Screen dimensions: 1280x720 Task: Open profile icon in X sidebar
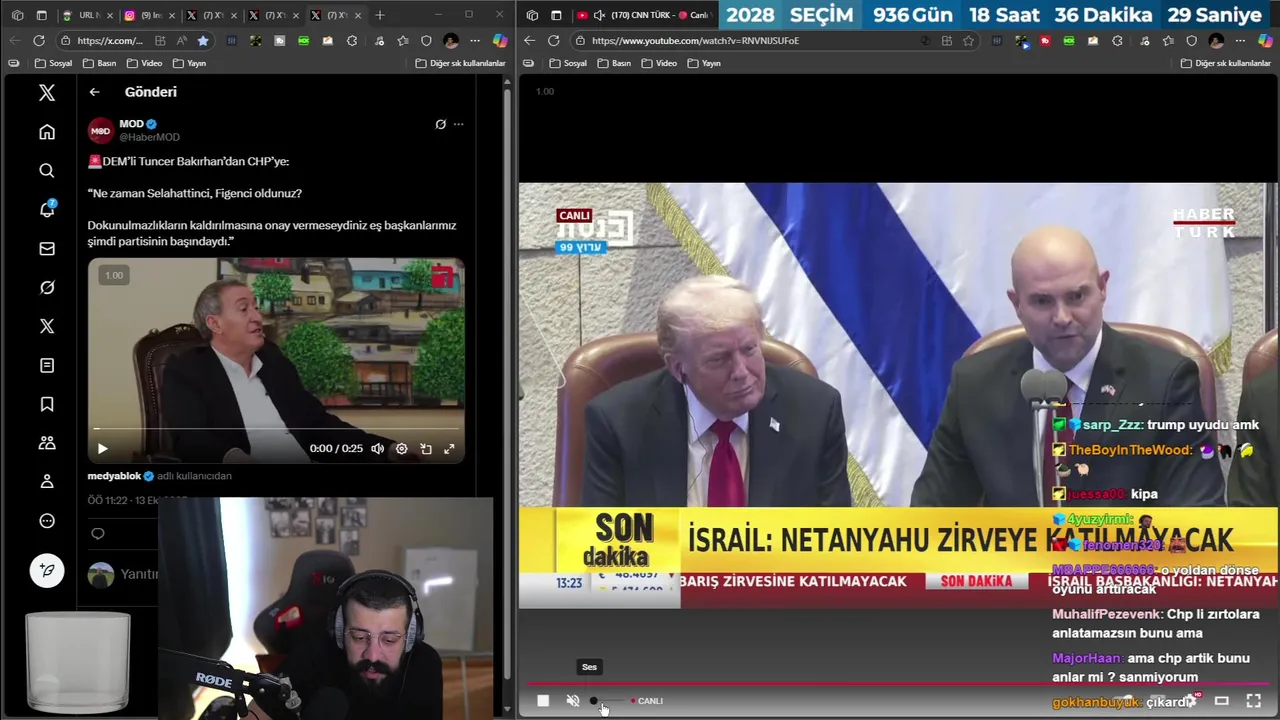(47, 482)
